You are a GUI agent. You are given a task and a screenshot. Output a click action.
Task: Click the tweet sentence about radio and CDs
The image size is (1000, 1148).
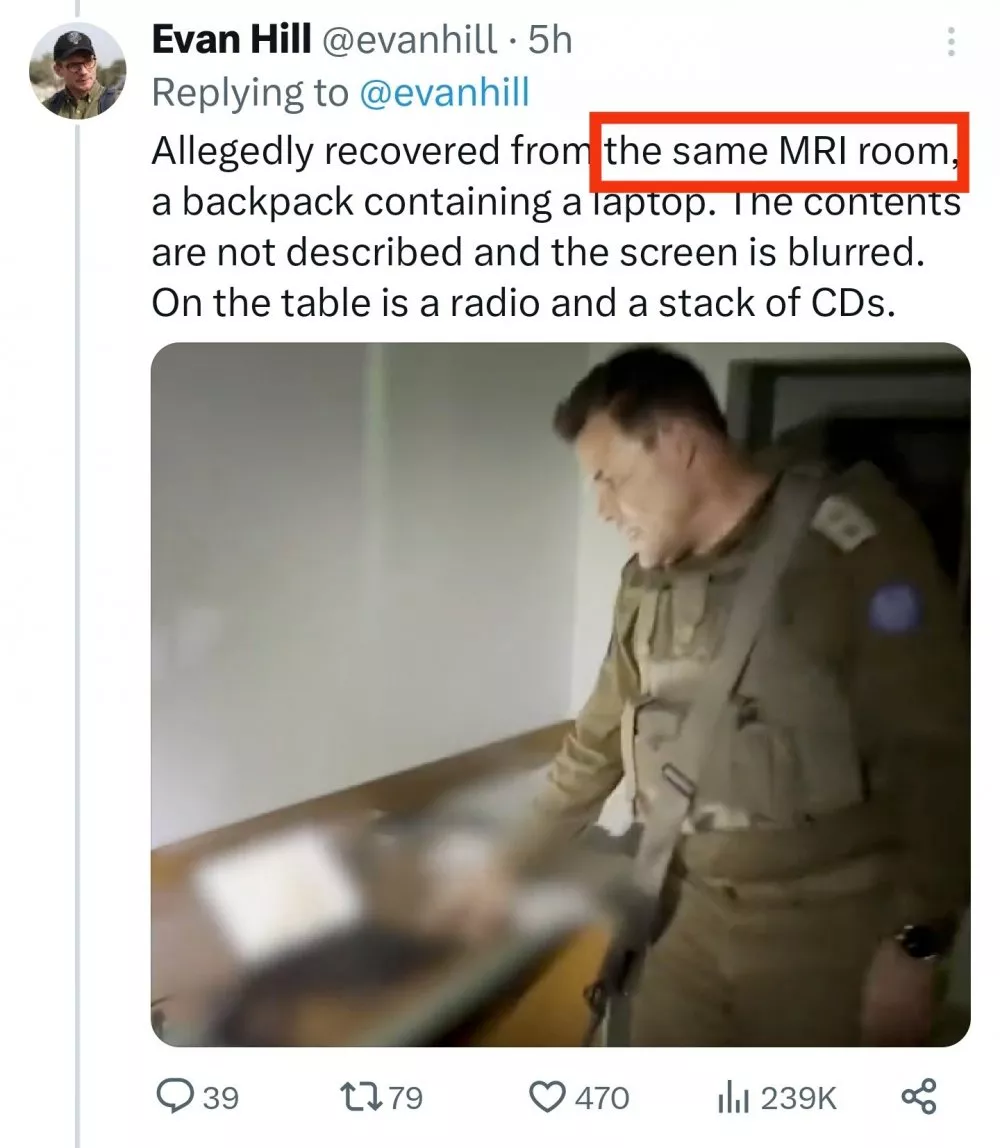click(520, 301)
